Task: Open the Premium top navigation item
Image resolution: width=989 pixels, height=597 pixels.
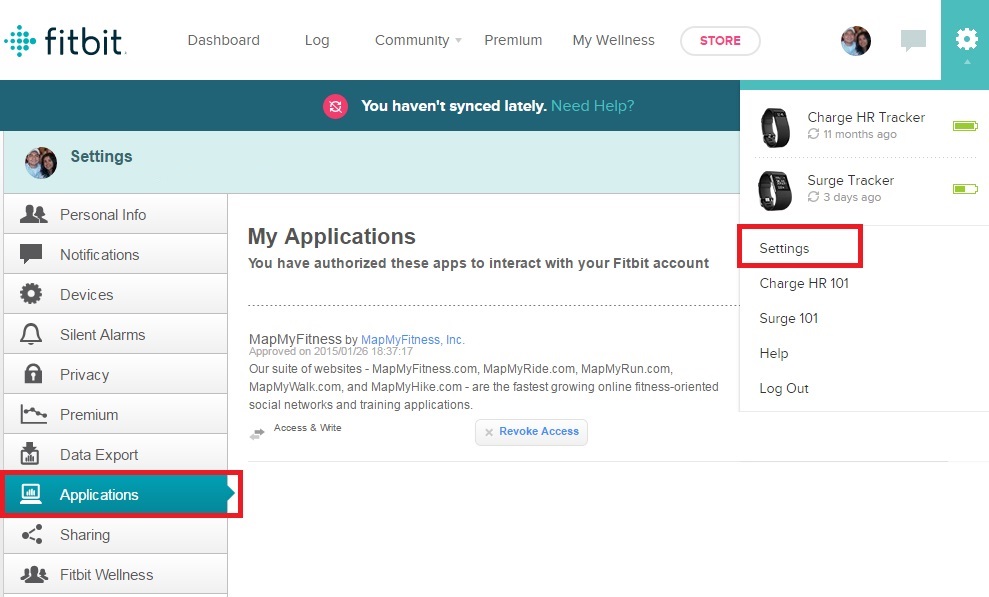Action: click(x=513, y=40)
